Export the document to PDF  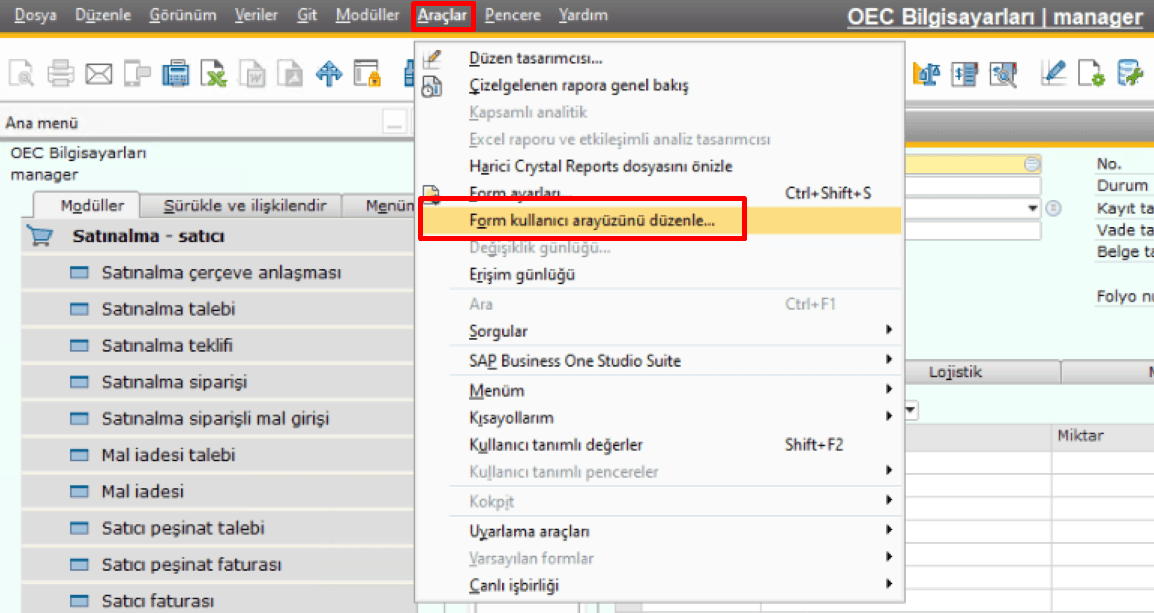click(x=290, y=73)
